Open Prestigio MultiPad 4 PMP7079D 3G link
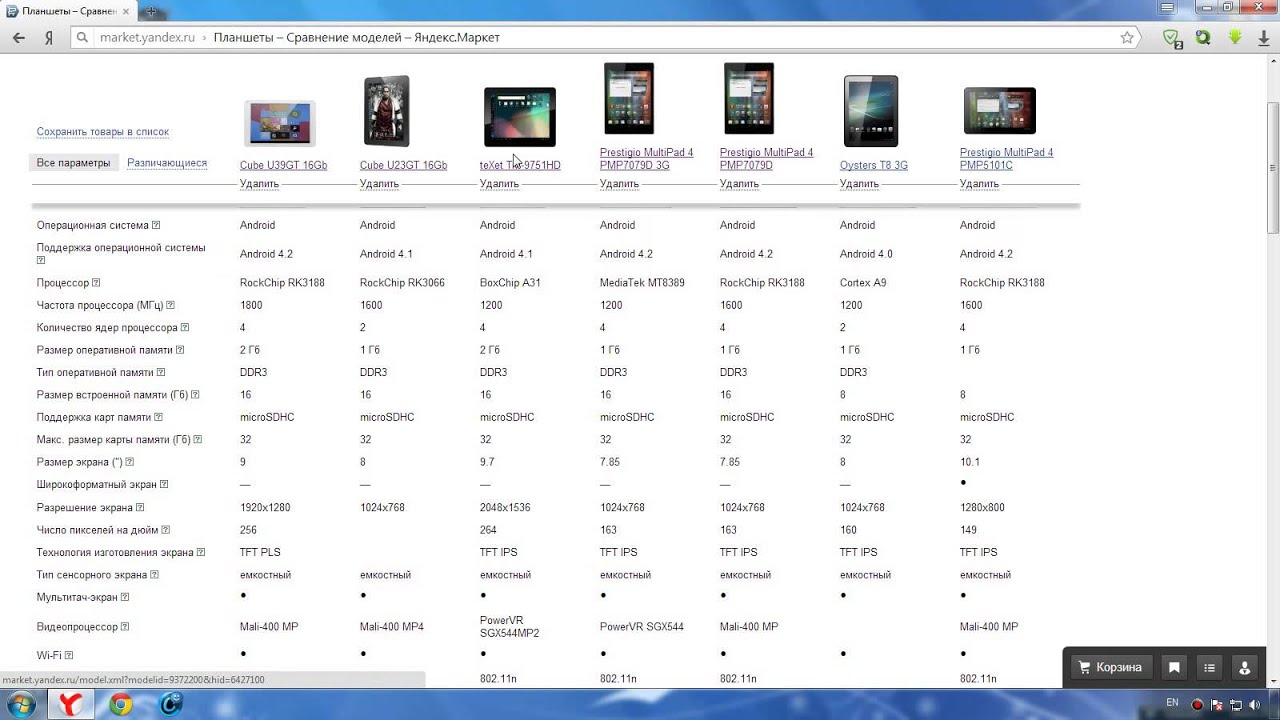Screen dimensions: 1280x720 click(x=646, y=159)
